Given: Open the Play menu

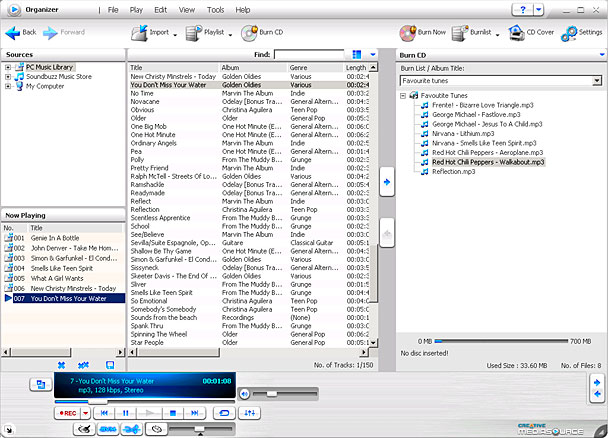Looking at the screenshot, I should 136,10.
